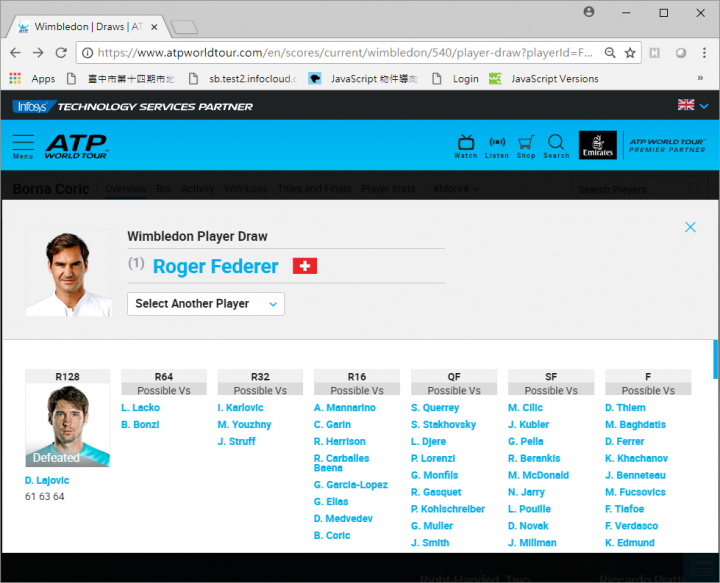Click the dimmed Activity tab
This screenshot has height=583, width=720.
(x=197, y=189)
